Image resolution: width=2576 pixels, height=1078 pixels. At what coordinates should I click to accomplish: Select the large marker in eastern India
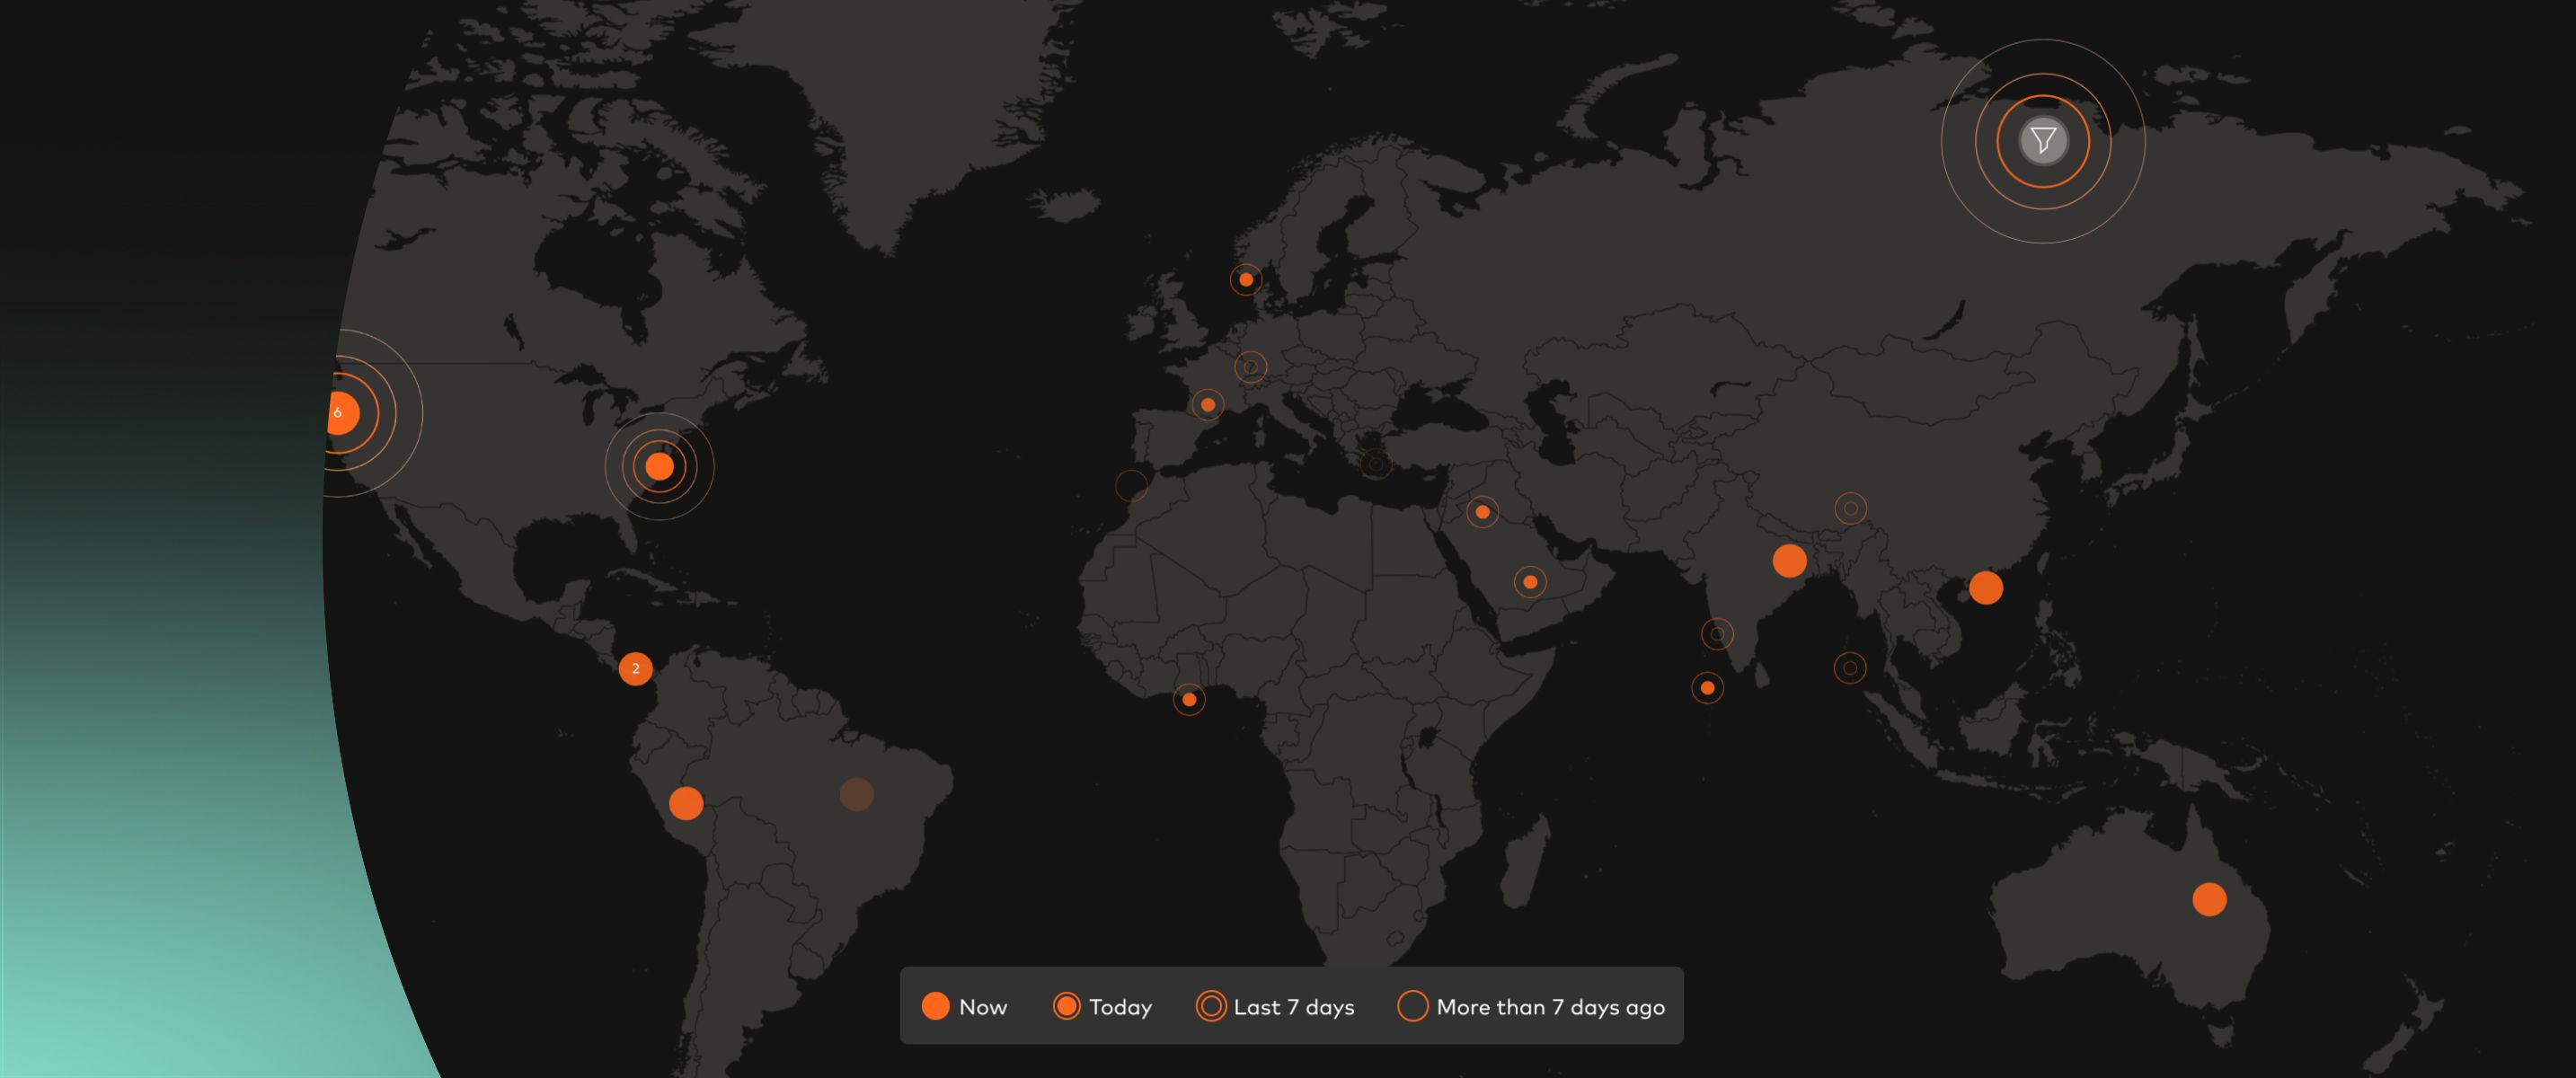coord(1789,561)
